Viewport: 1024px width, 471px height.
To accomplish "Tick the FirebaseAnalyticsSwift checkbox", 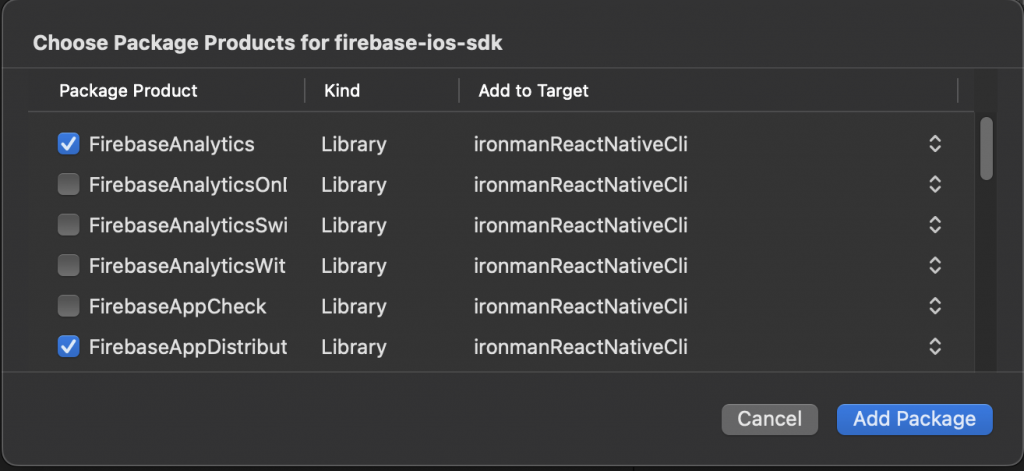I will (x=69, y=225).
